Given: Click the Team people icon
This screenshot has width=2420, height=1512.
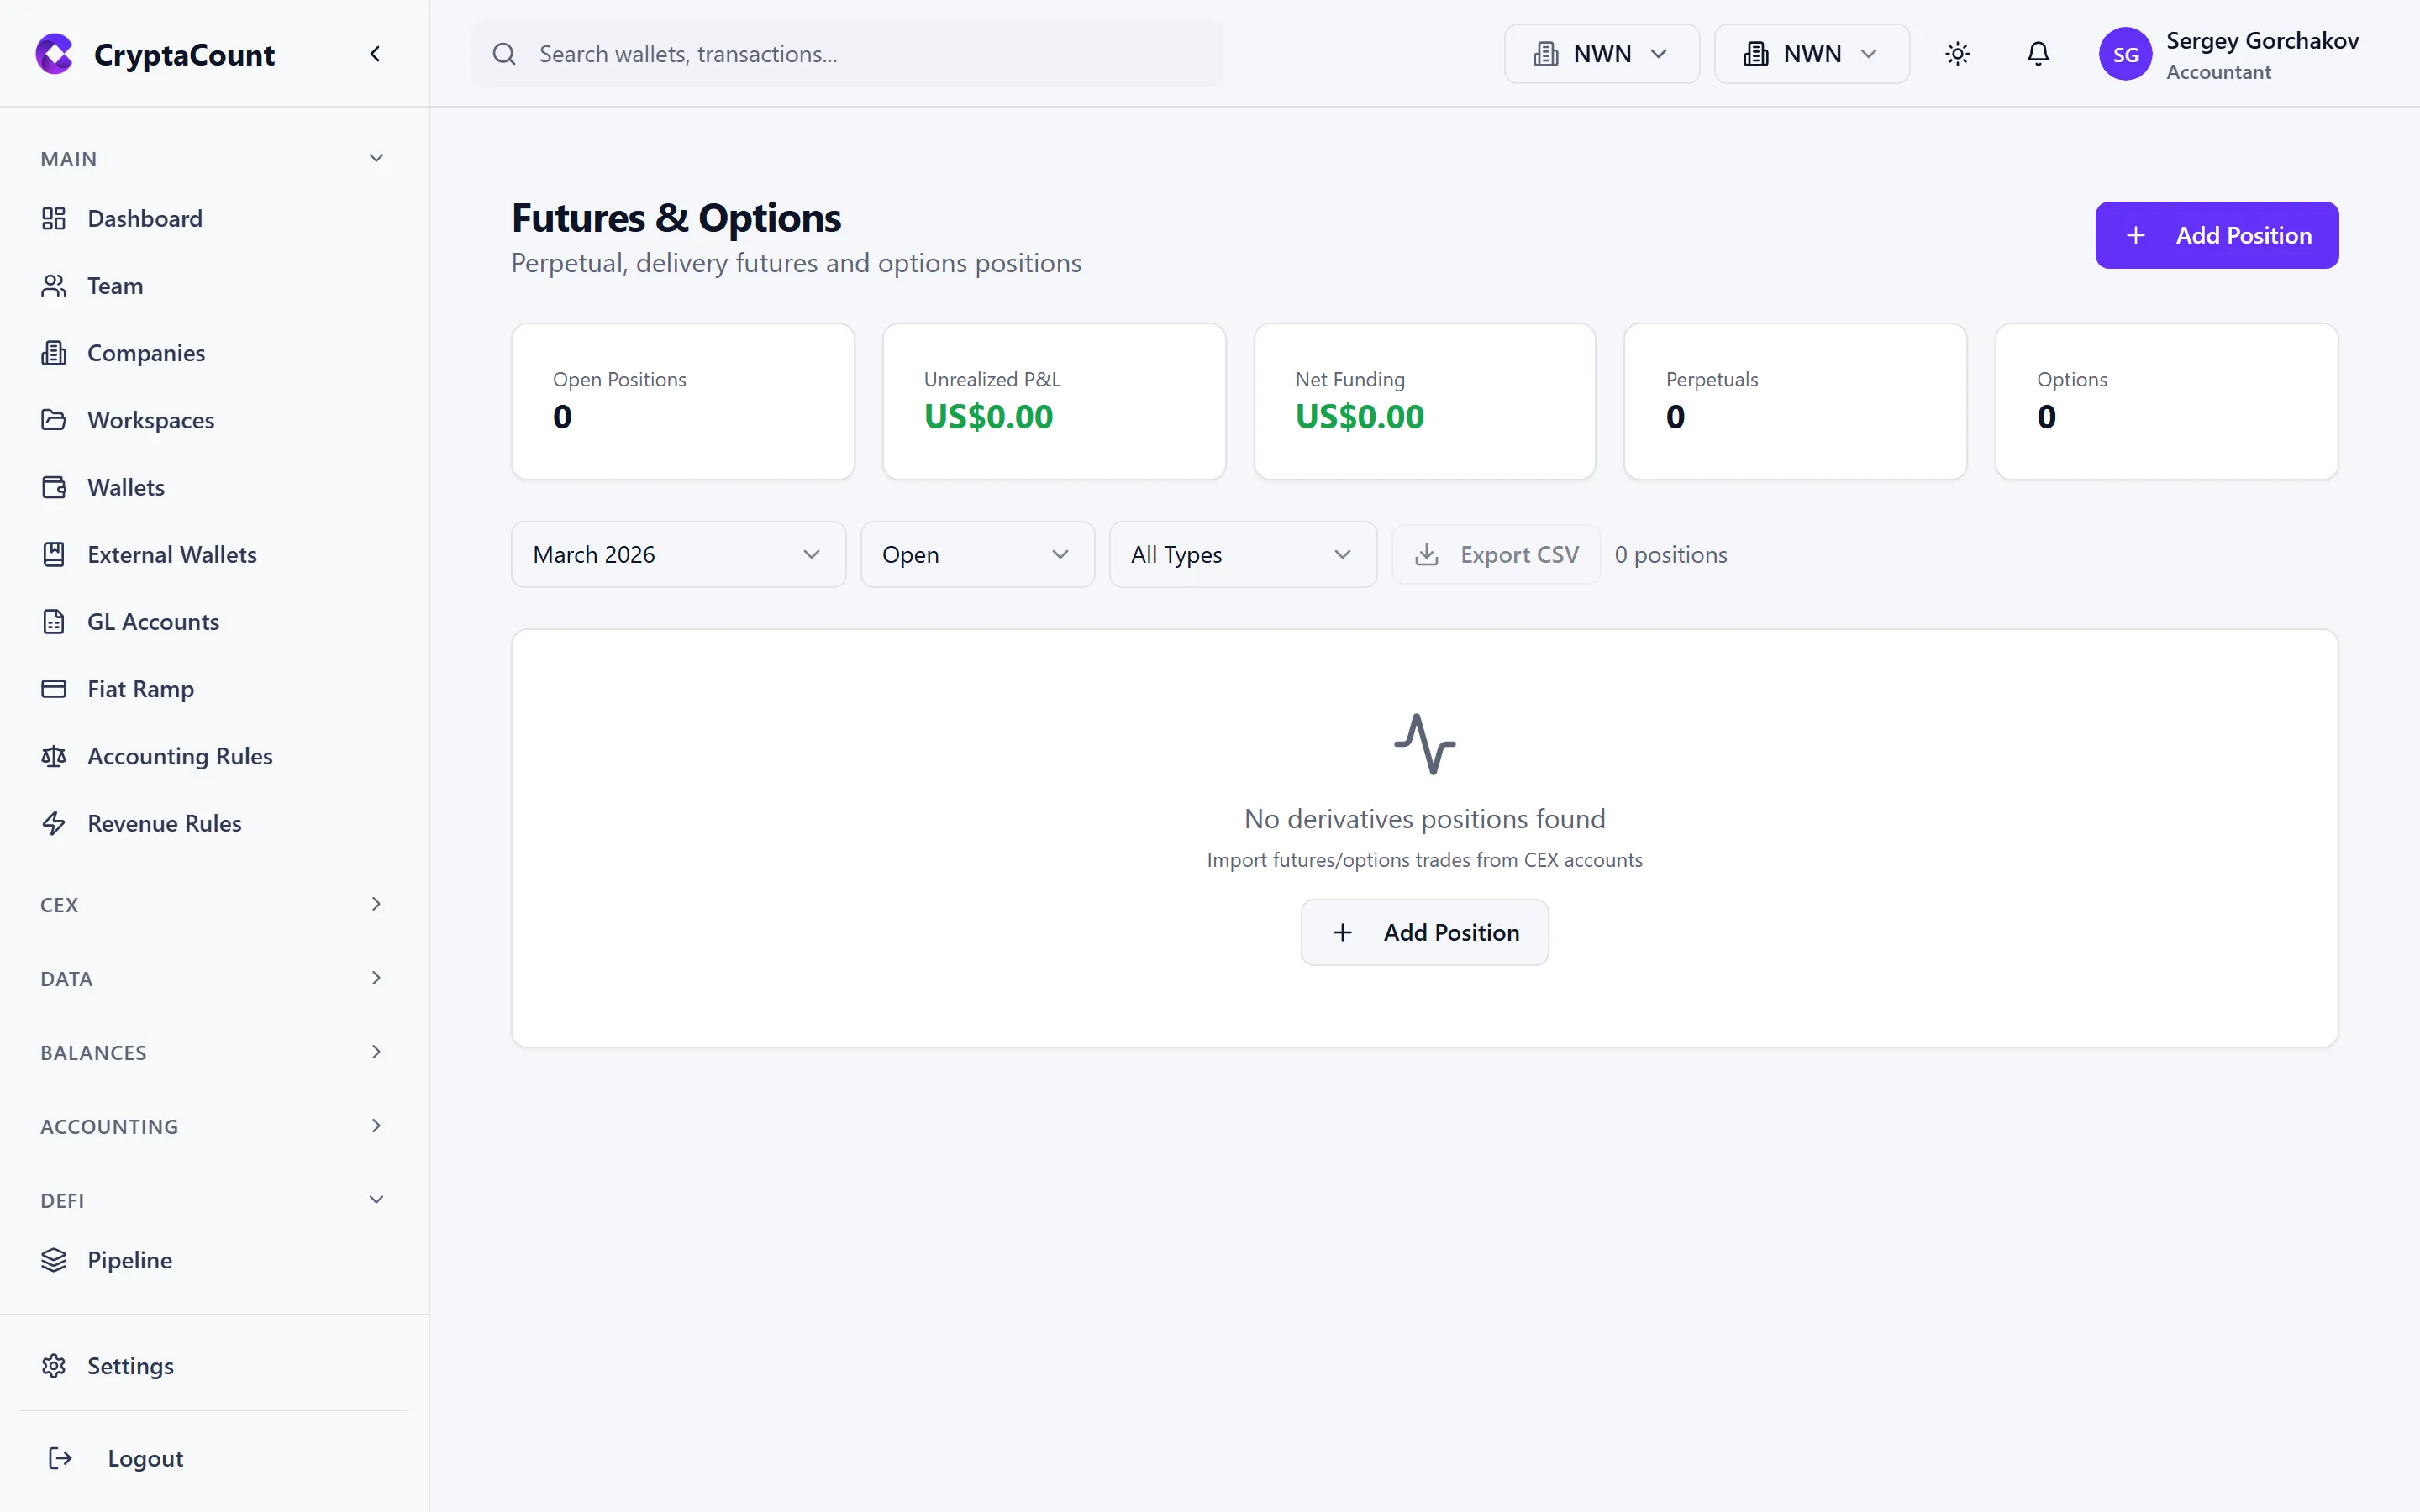Looking at the screenshot, I should tap(54, 286).
